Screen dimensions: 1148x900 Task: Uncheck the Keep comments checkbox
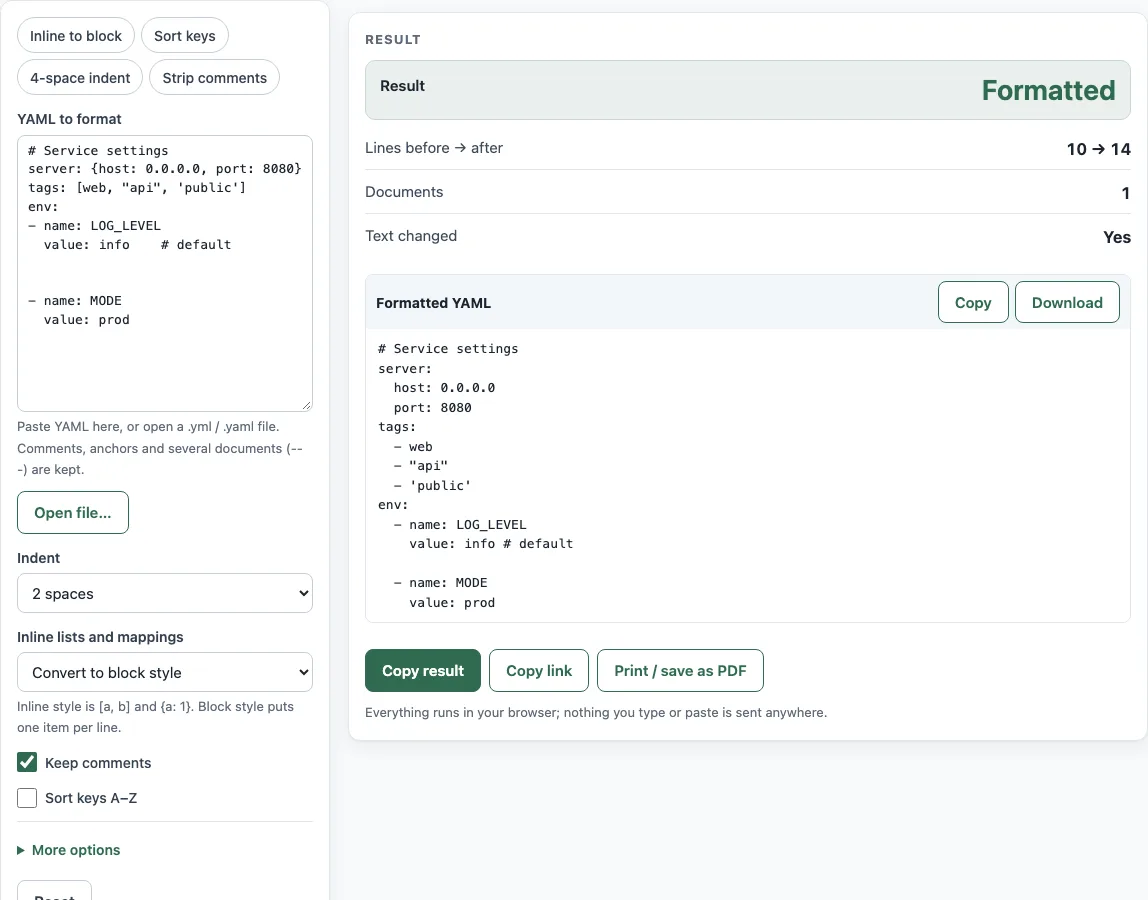tap(27, 762)
